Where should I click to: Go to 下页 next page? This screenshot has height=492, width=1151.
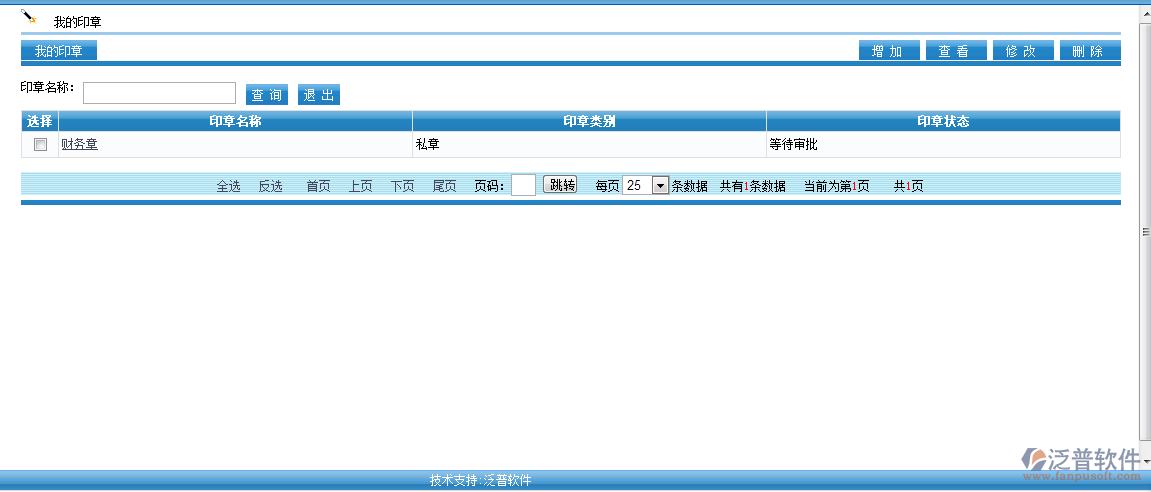coord(402,187)
